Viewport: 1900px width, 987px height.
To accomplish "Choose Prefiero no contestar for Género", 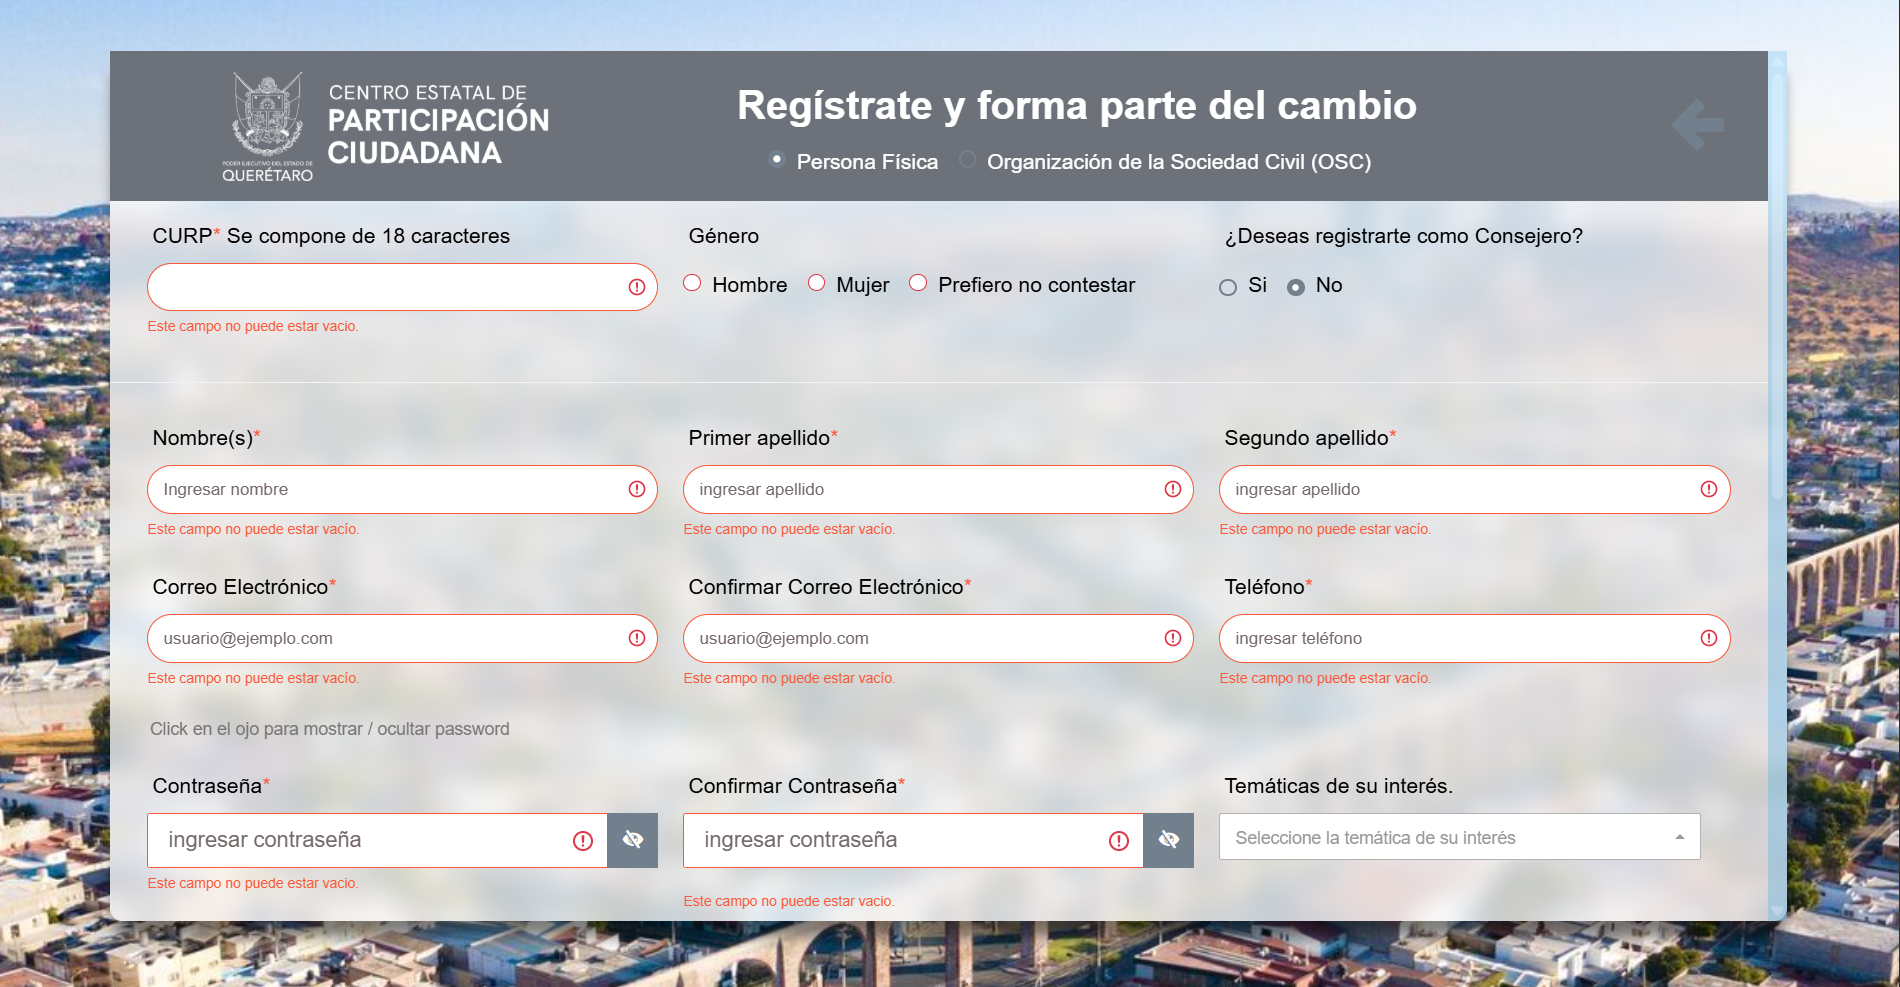I will click(x=918, y=283).
